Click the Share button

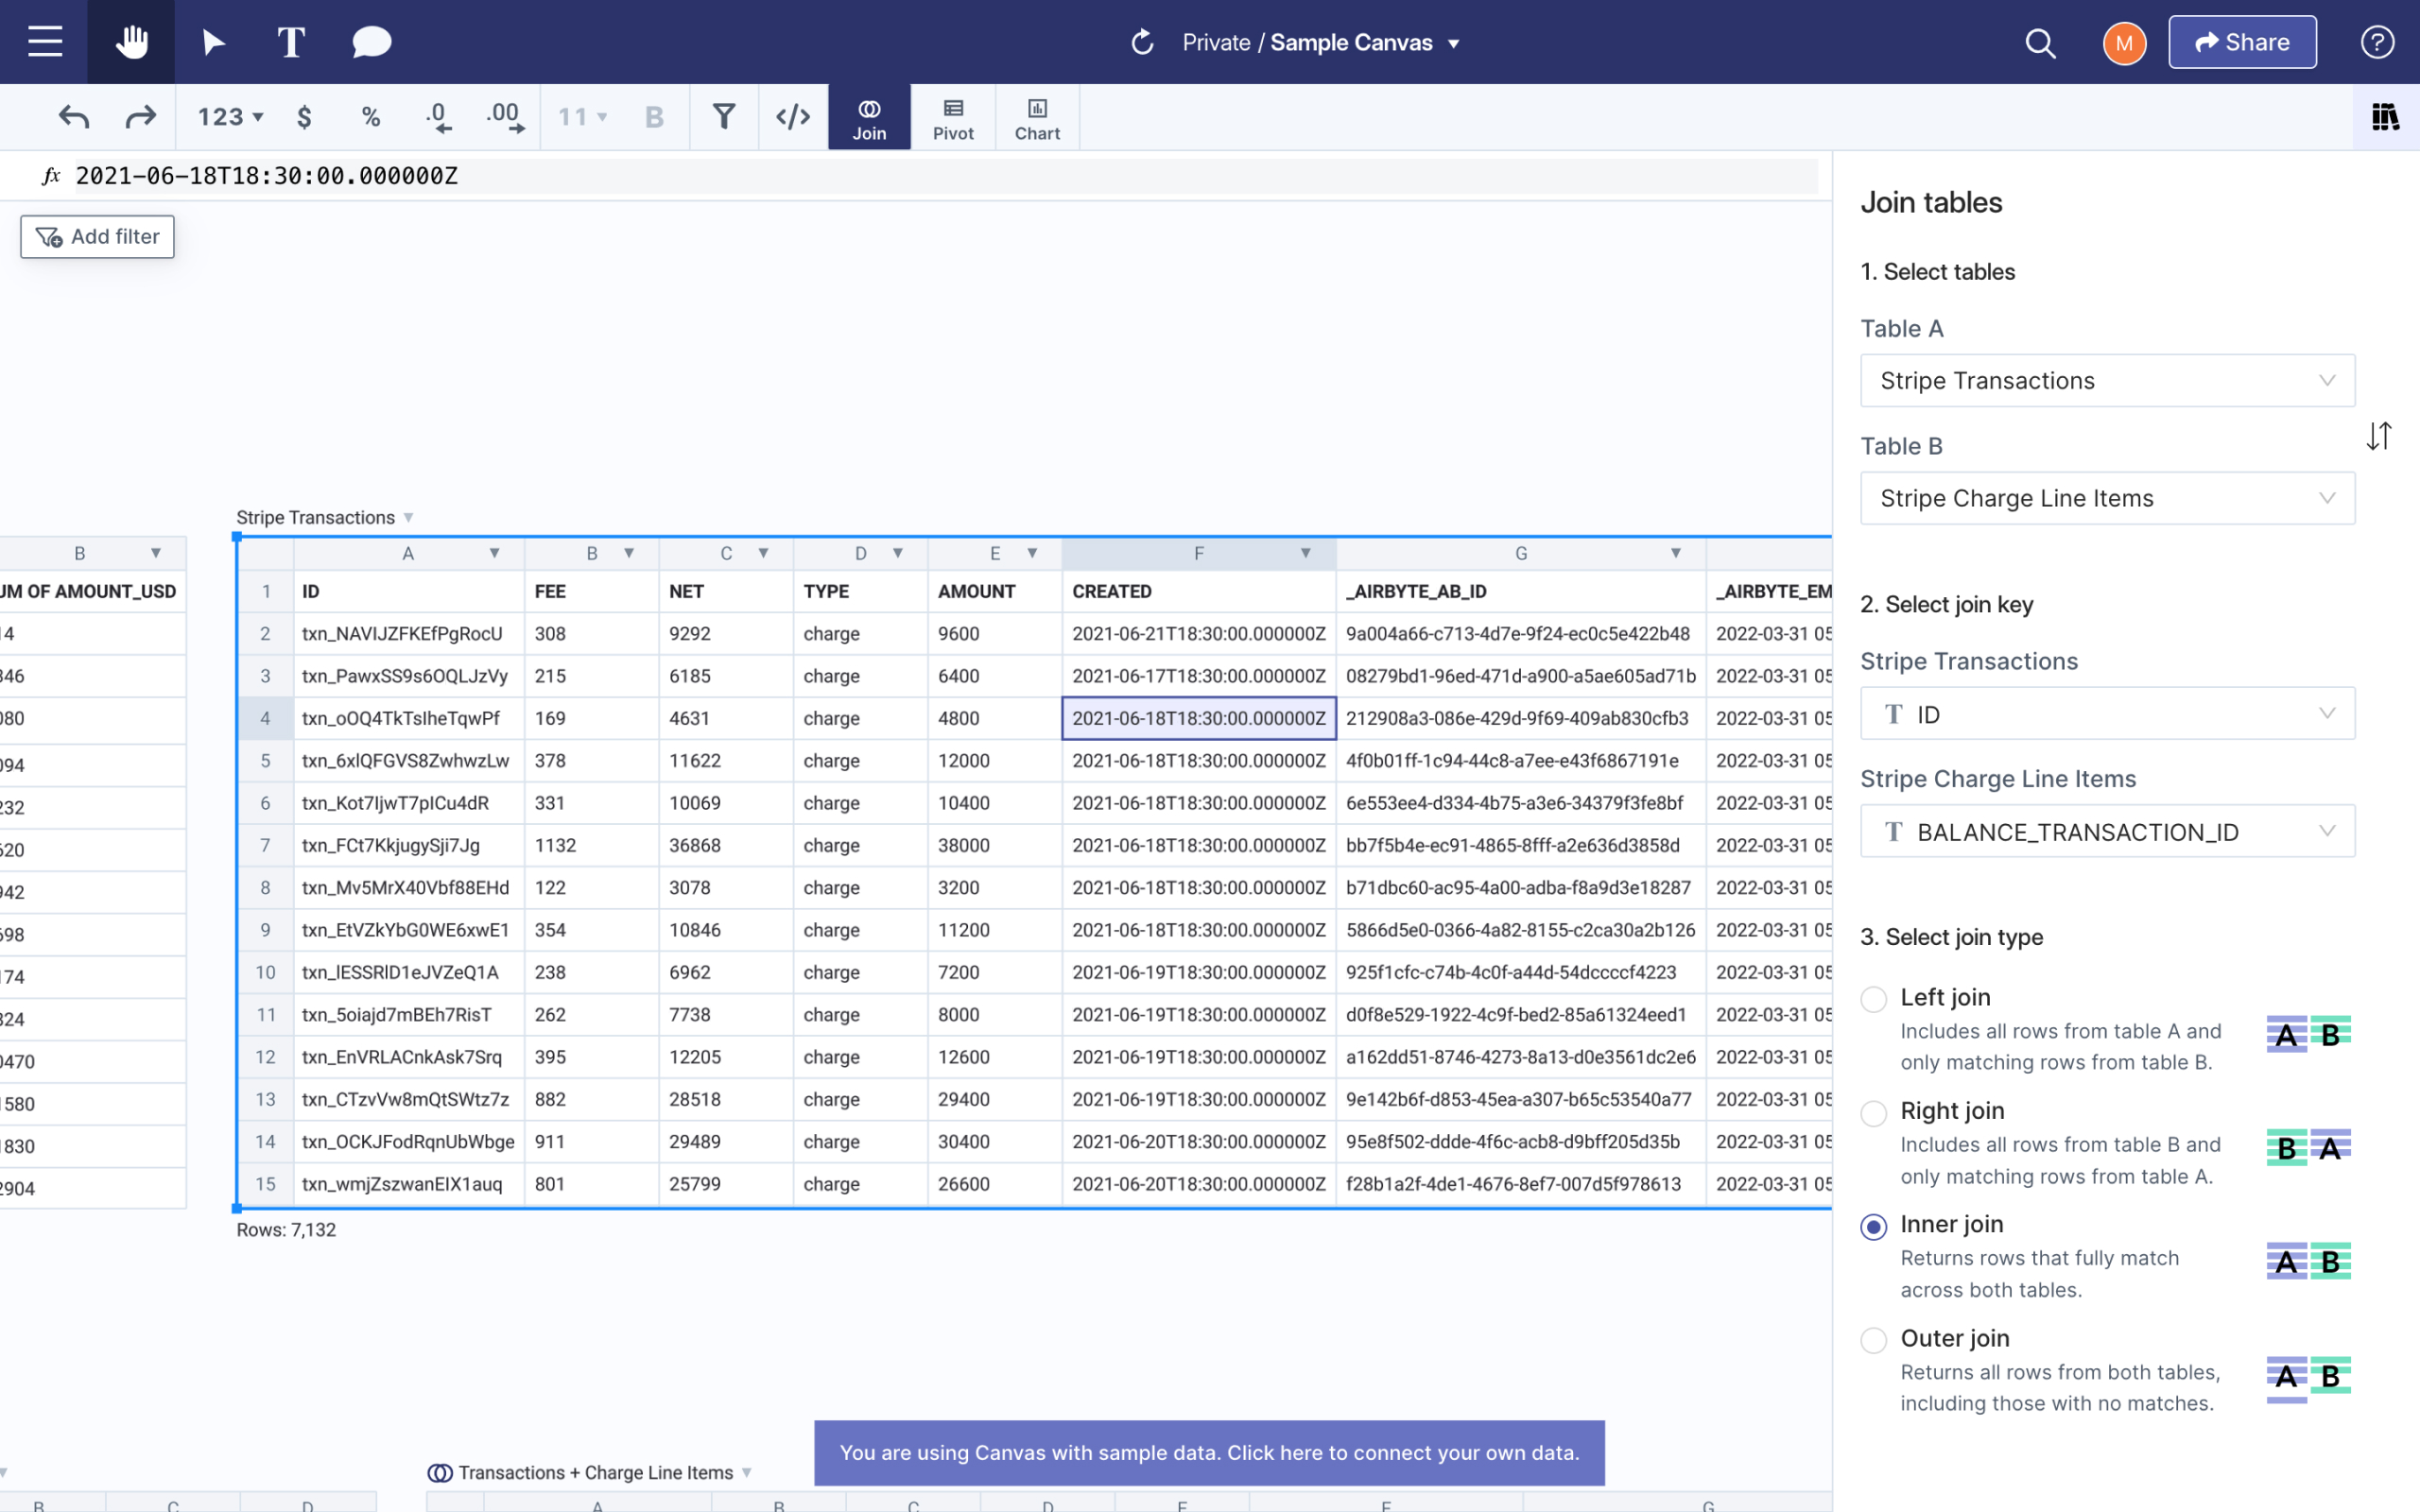pyautogui.click(x=2241, y=42)
